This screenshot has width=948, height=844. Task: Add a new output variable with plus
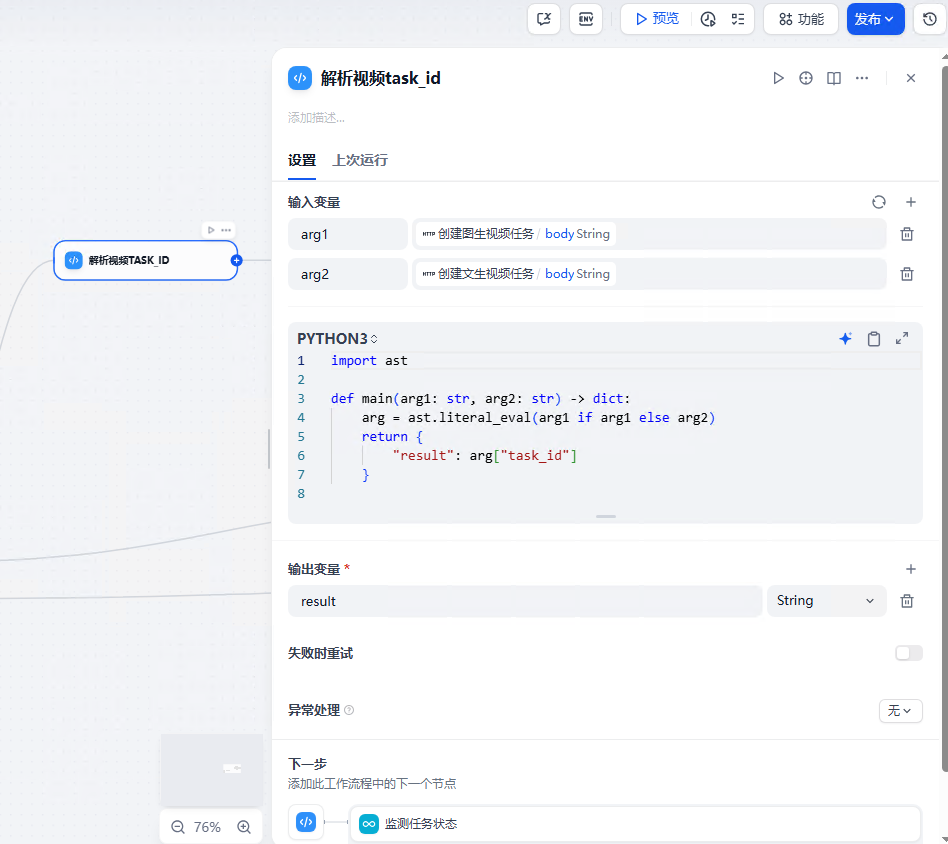(911, 569)
